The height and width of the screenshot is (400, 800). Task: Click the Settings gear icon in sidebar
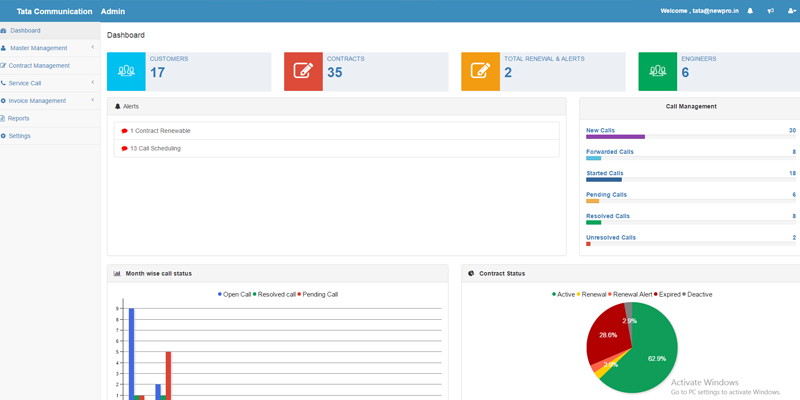(x=3, y=136)
